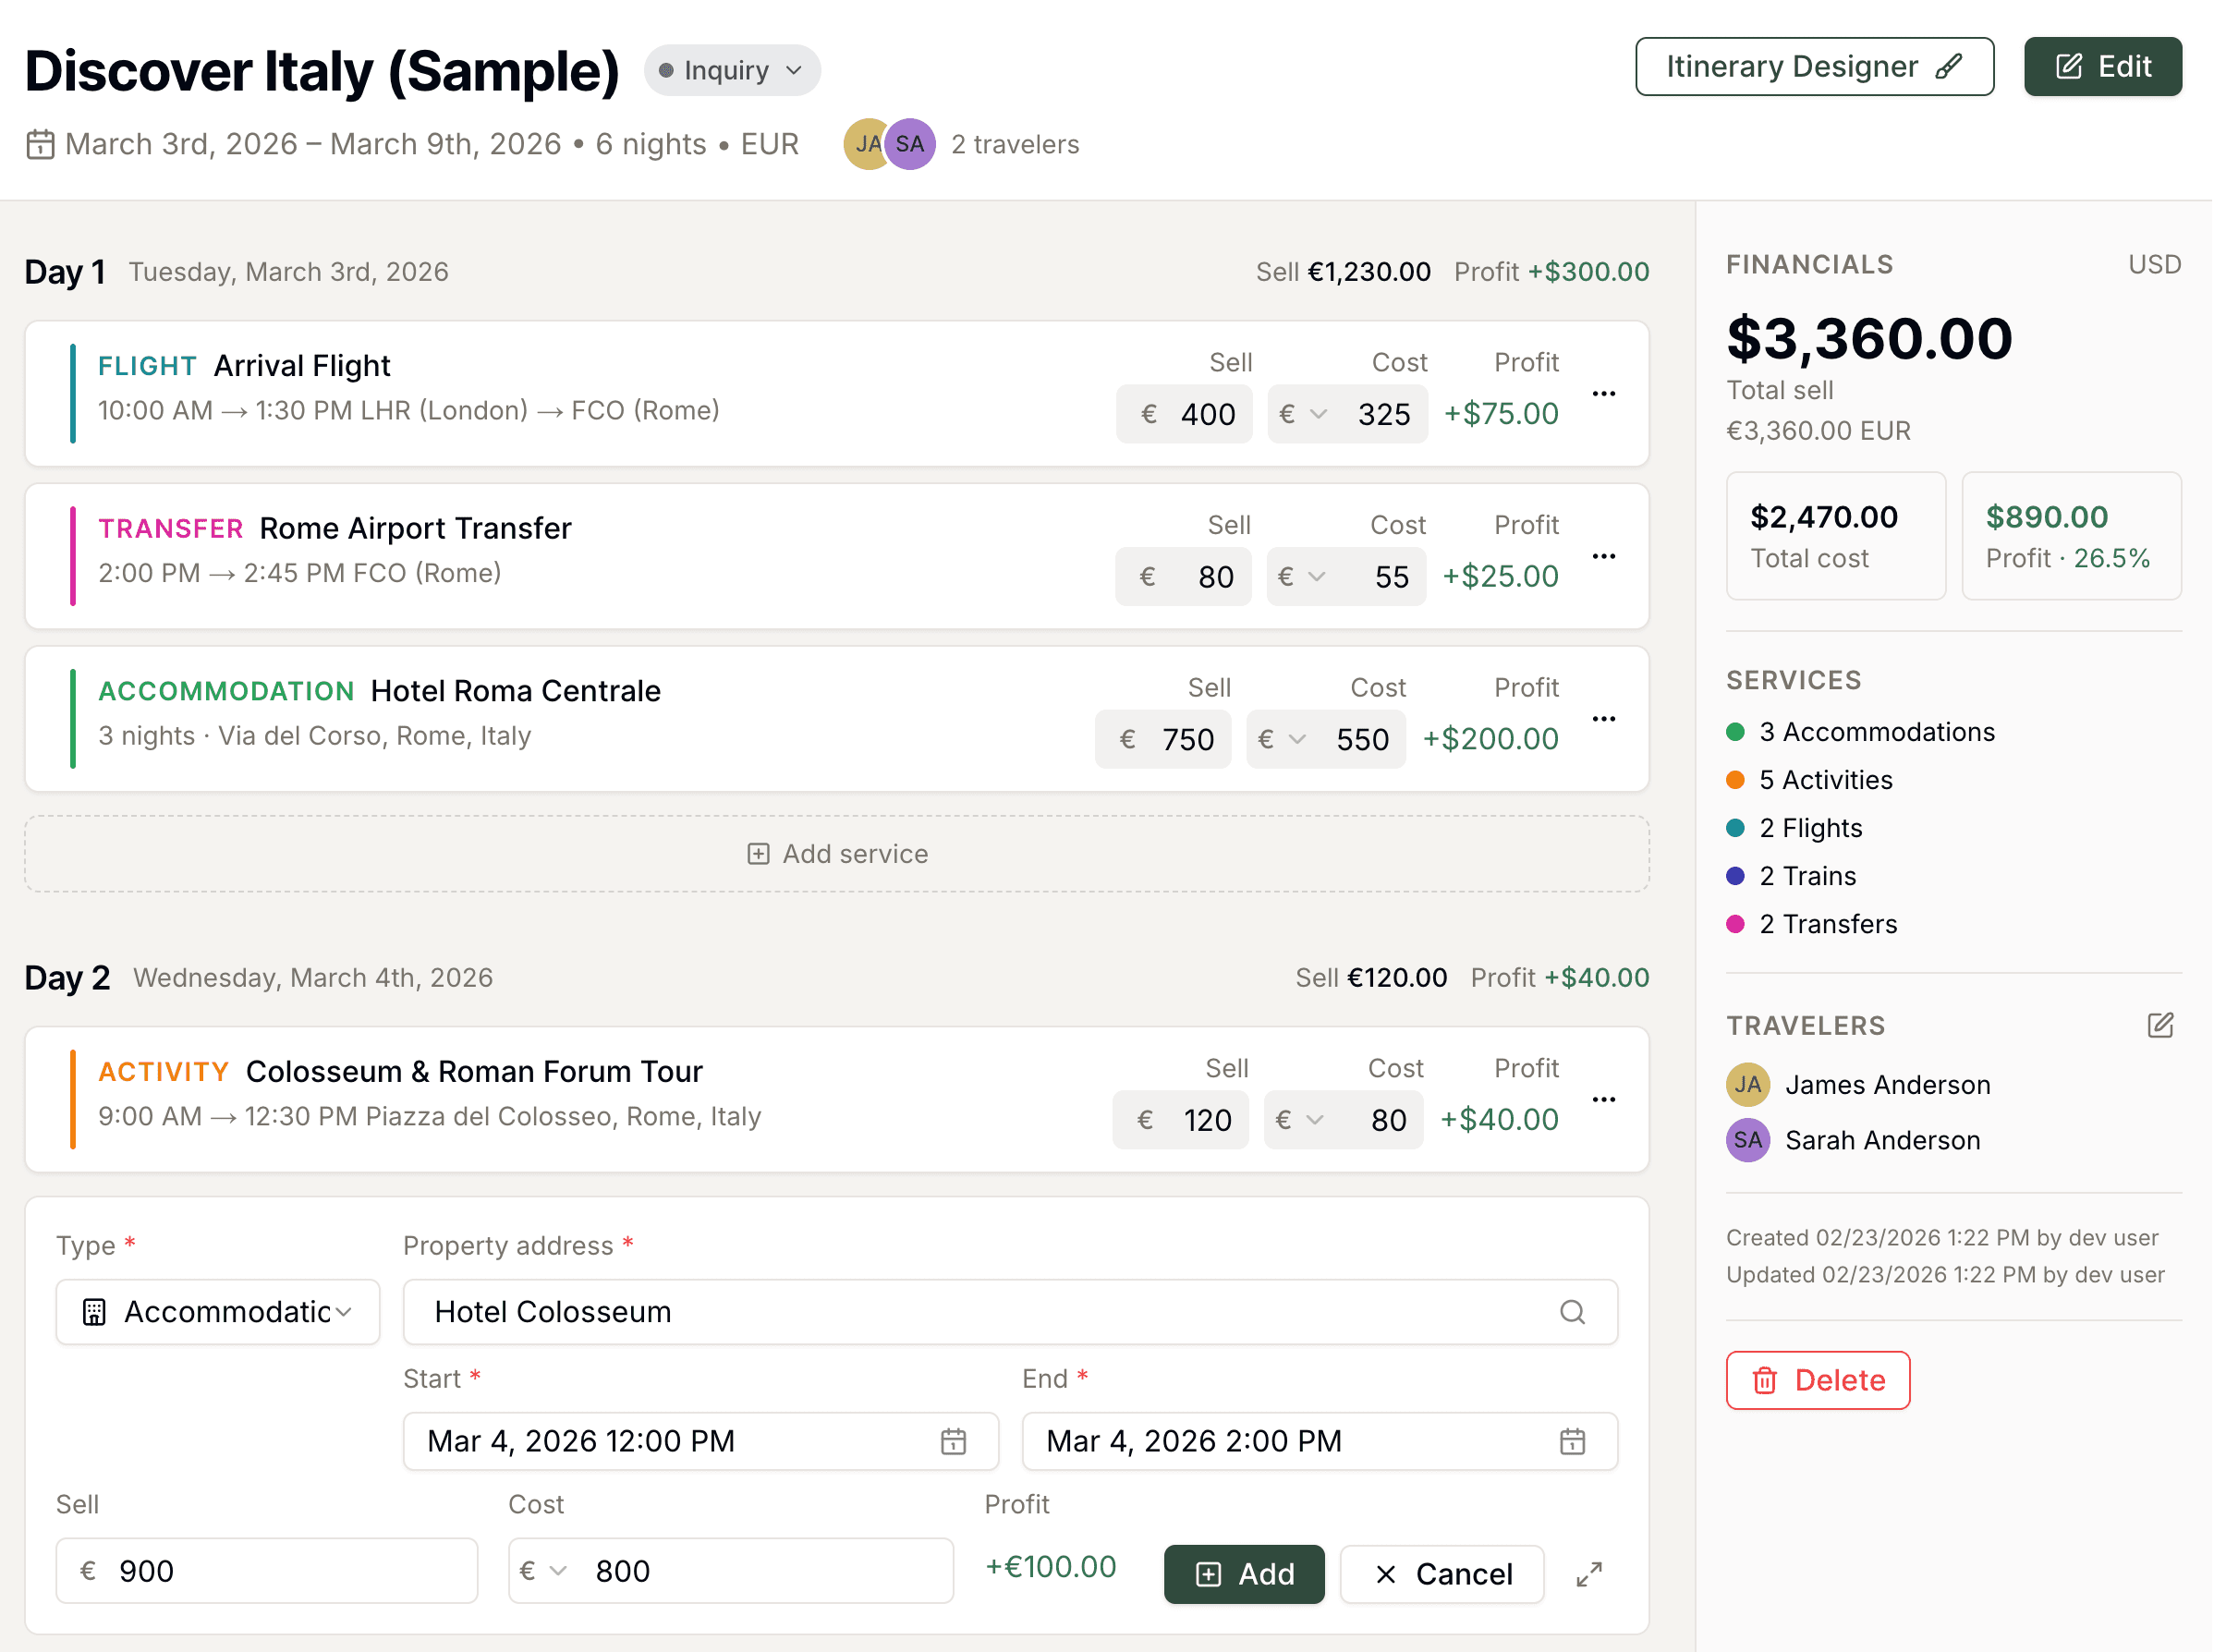
Task: Open the Start date calendar icon
Action: pos(953,1441)
